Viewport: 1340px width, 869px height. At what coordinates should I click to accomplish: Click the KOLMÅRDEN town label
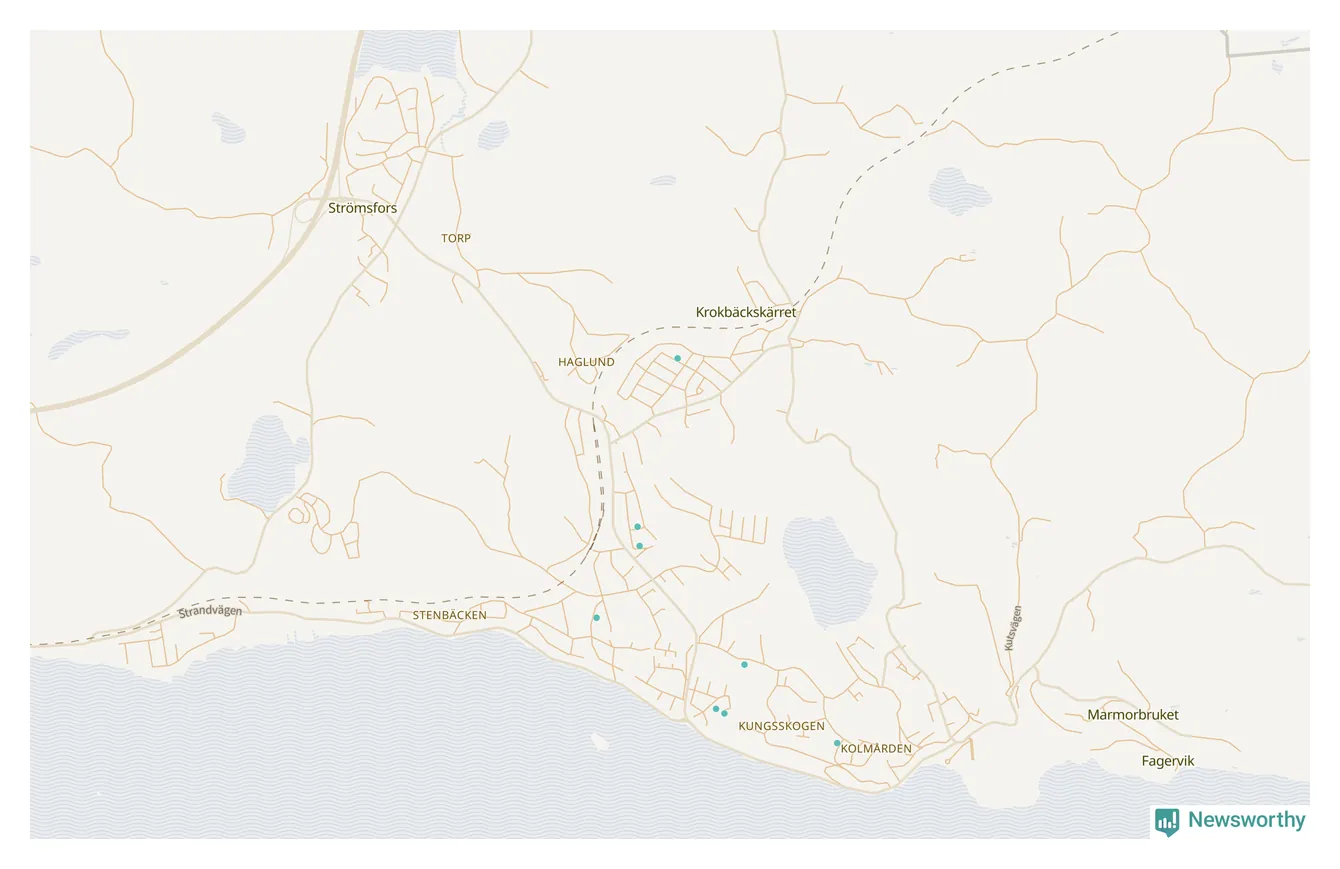click(x=877, y=748)
